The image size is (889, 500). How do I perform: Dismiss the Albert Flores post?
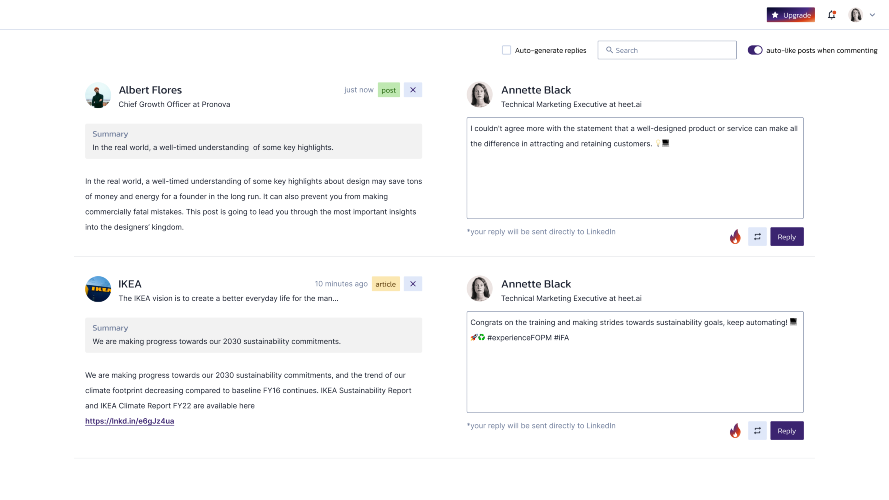(x=413, y=90)
